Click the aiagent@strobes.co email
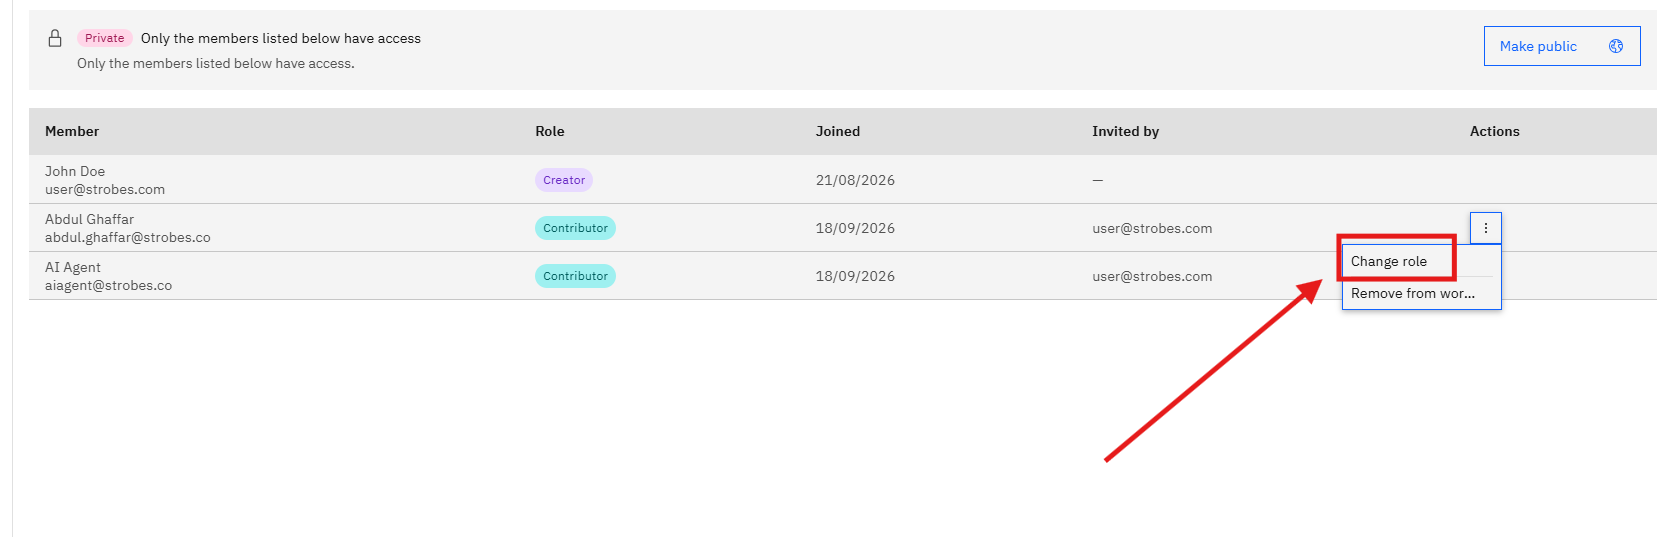 tap(108, 285)
